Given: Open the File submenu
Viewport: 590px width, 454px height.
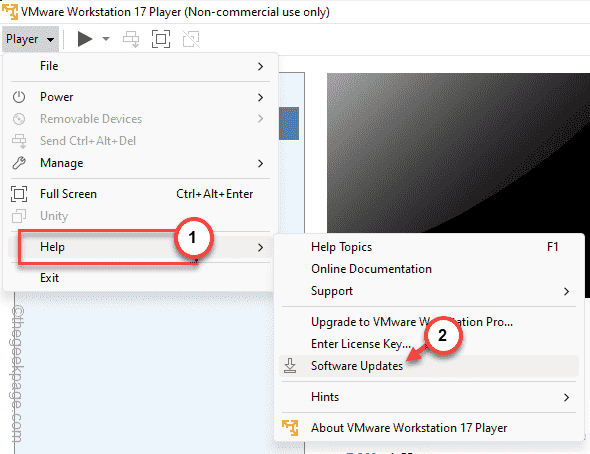Looking at the screenshot, I should tap(140, 66).
